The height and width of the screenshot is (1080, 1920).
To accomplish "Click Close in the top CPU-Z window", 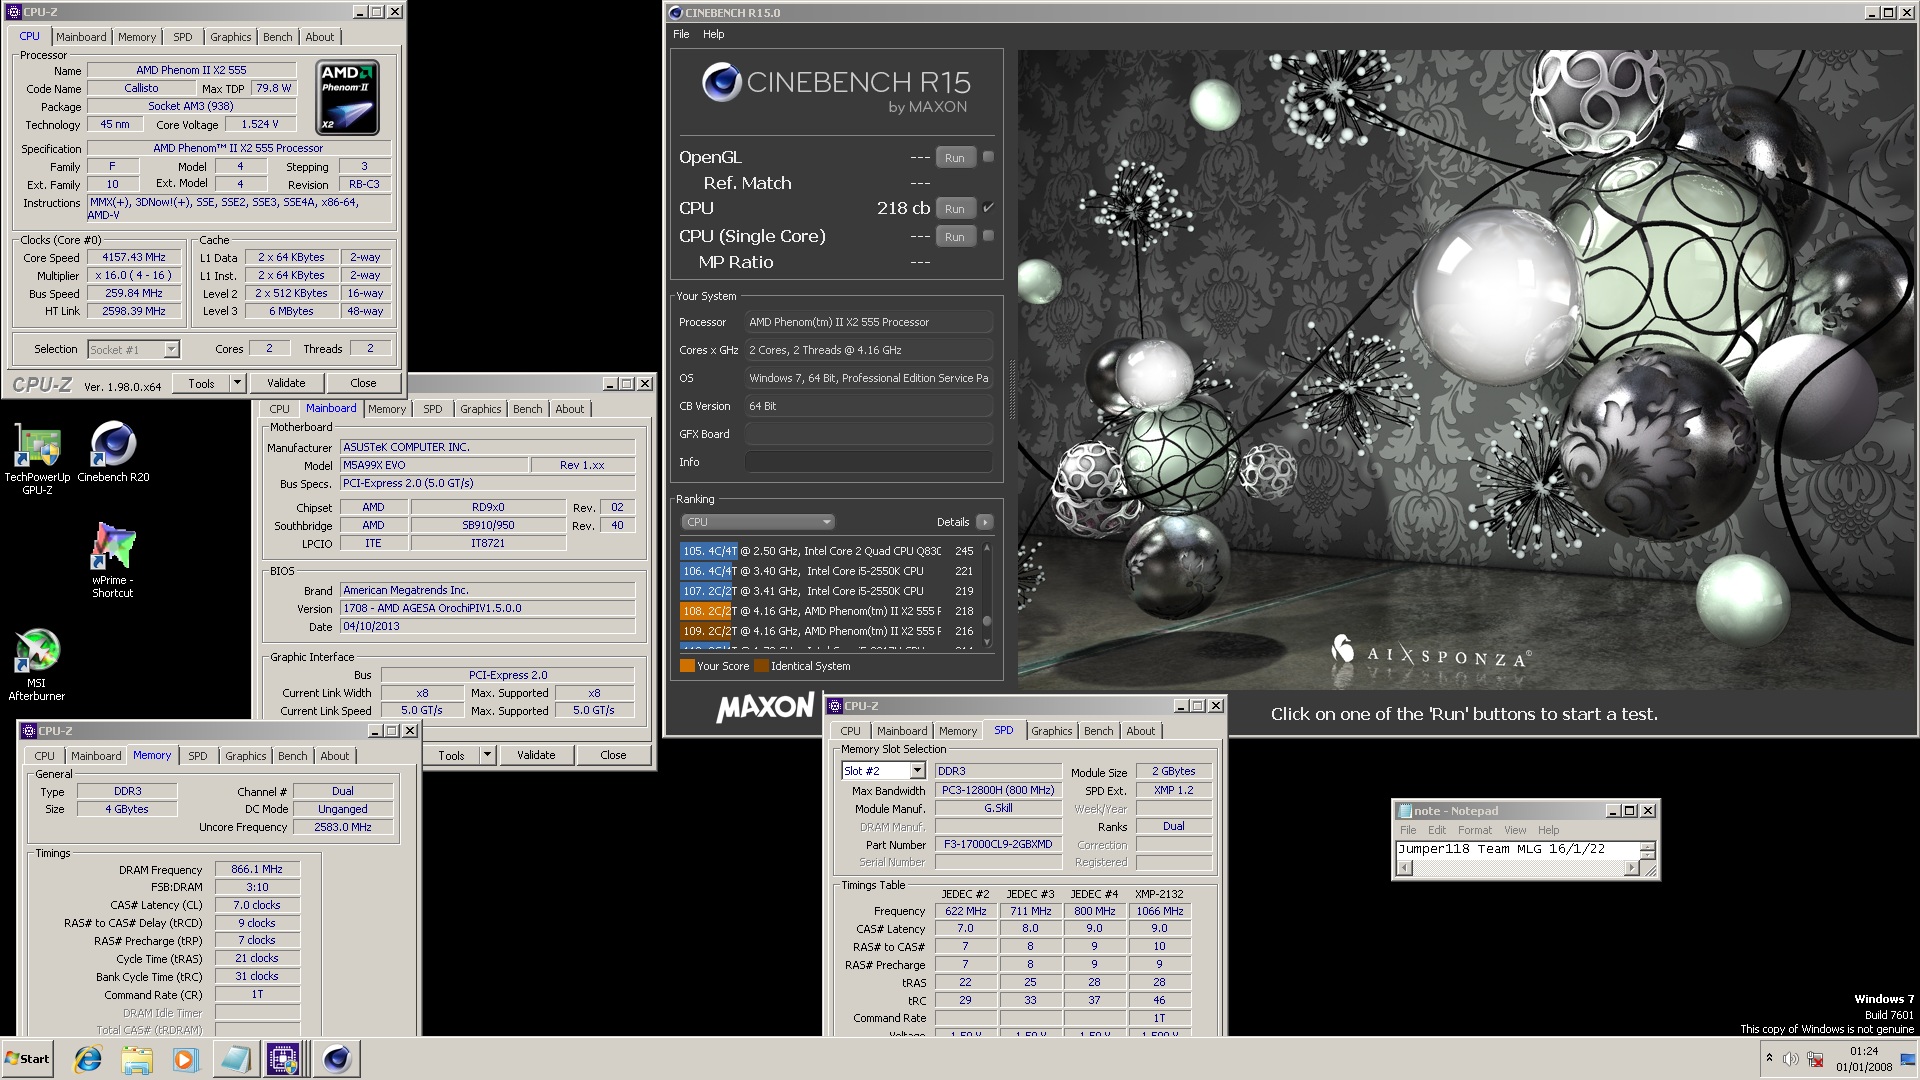I will point(363,383).
